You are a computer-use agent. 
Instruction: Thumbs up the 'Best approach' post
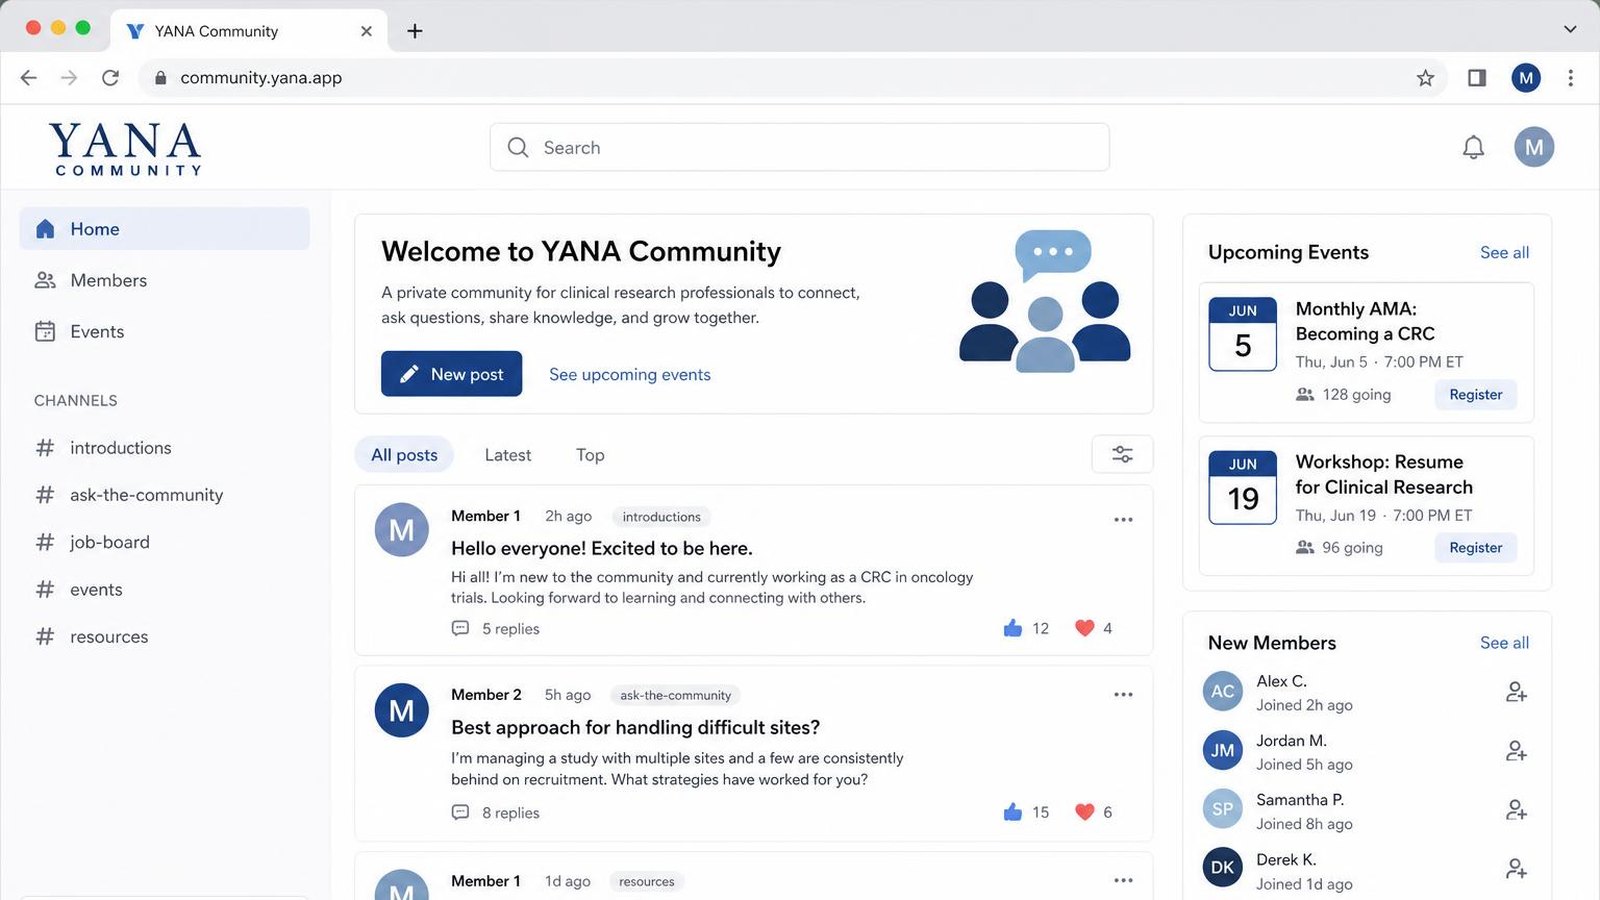click(x=1013, y=812)
